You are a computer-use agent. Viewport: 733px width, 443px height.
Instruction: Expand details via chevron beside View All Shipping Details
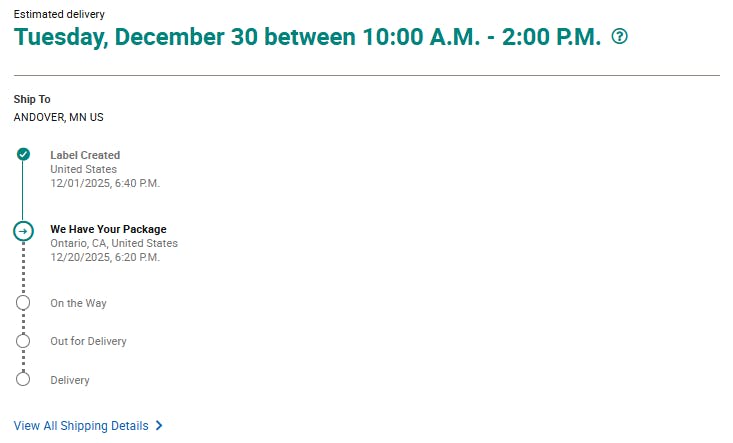[159, 426]
